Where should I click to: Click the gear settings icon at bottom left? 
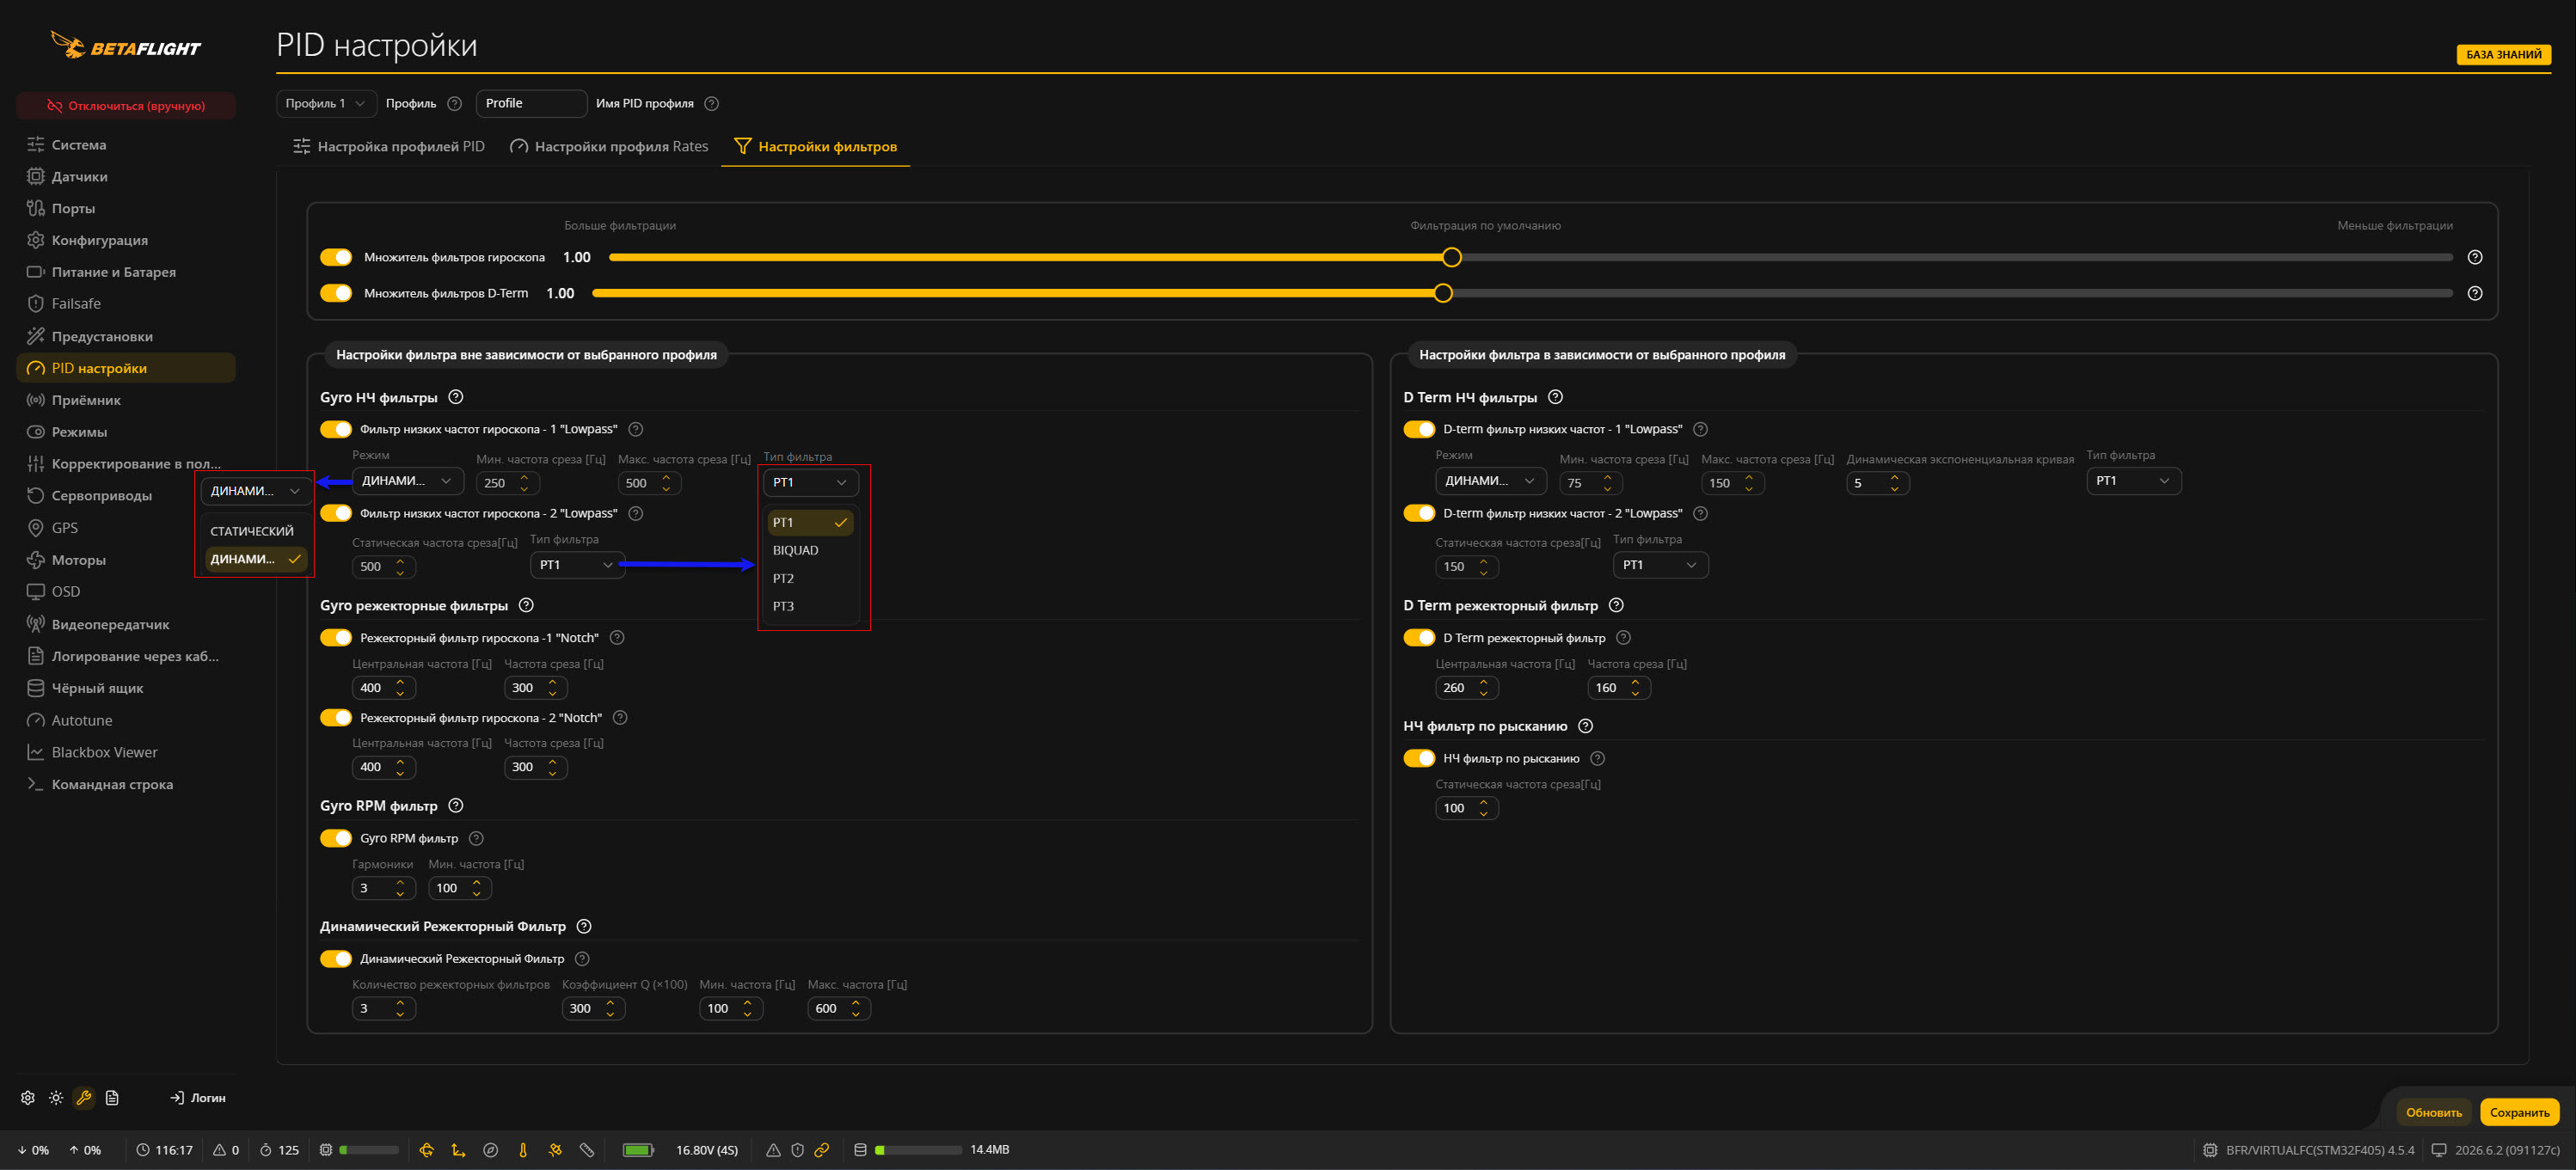point(28,1097)
